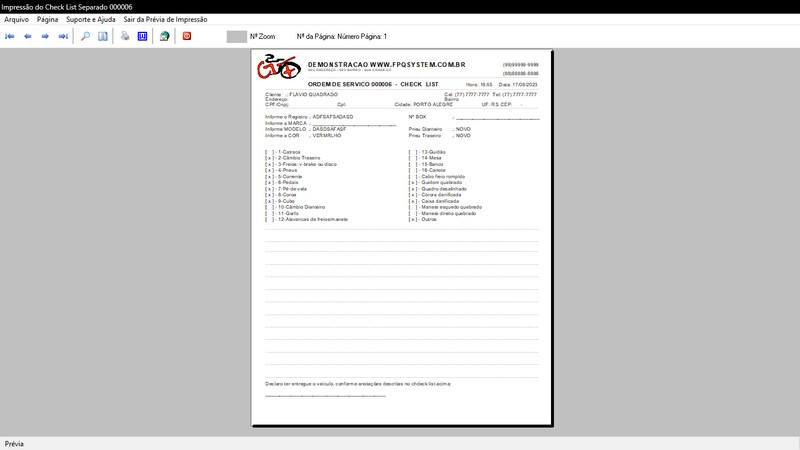Click the Nº Zoom input box

pyautogui.click(x=236, y=36)
